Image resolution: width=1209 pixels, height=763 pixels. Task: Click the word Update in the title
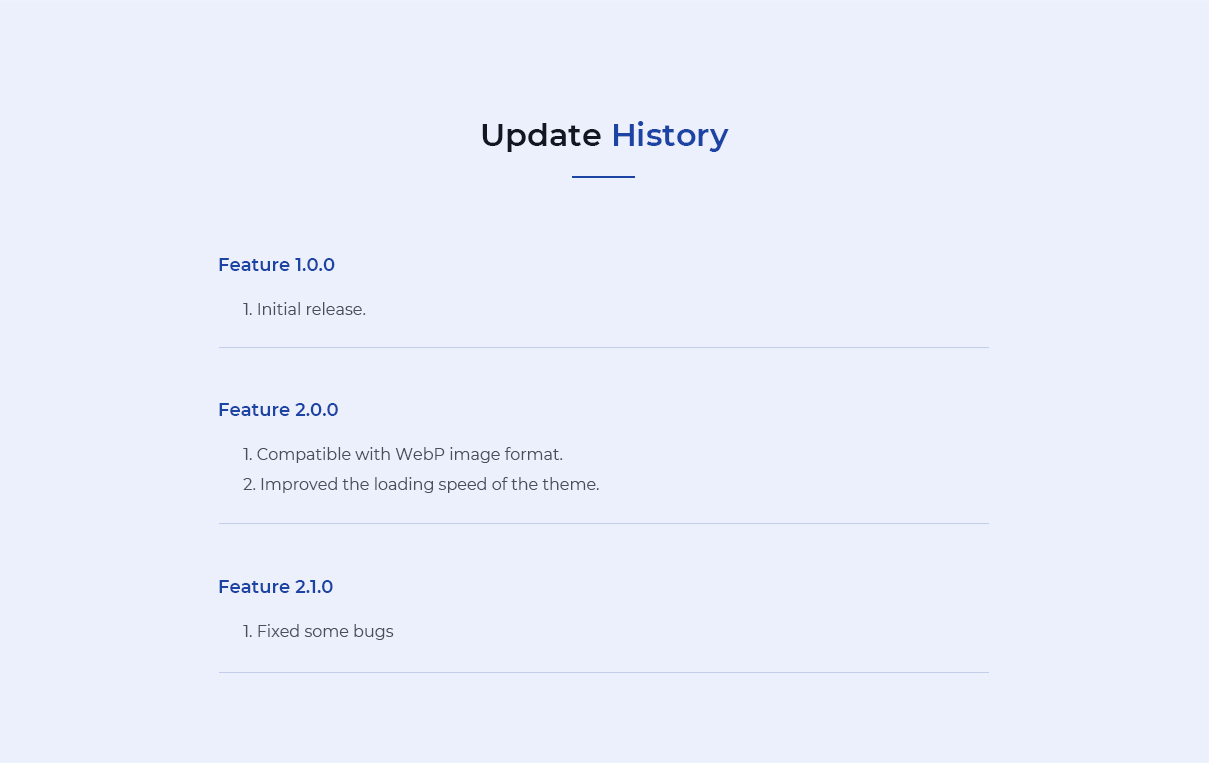(x=541, y=135)
